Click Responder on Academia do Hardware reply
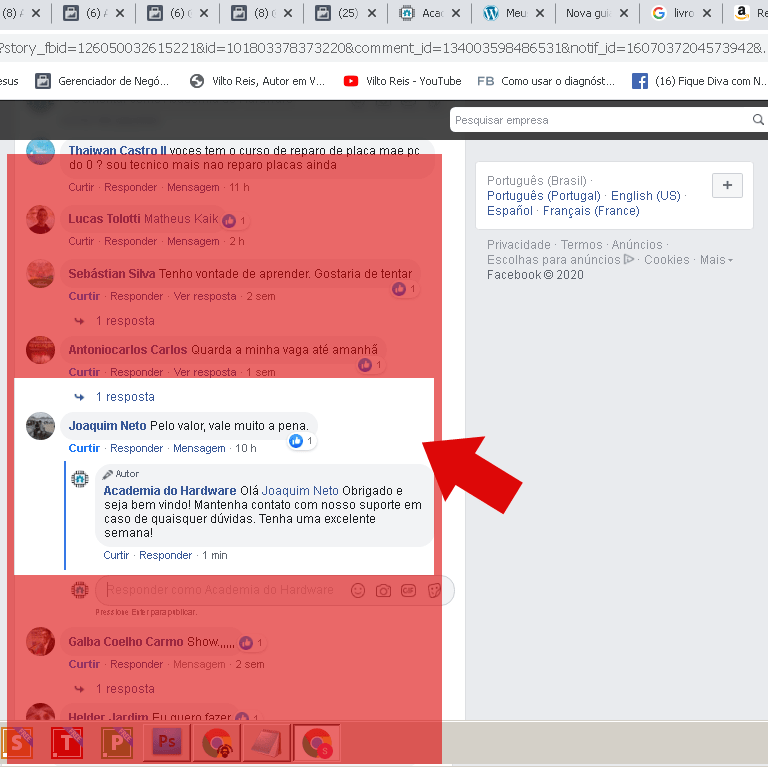This screenshot has width=768, height=768. pyautogui.click(x=166, y=555)
